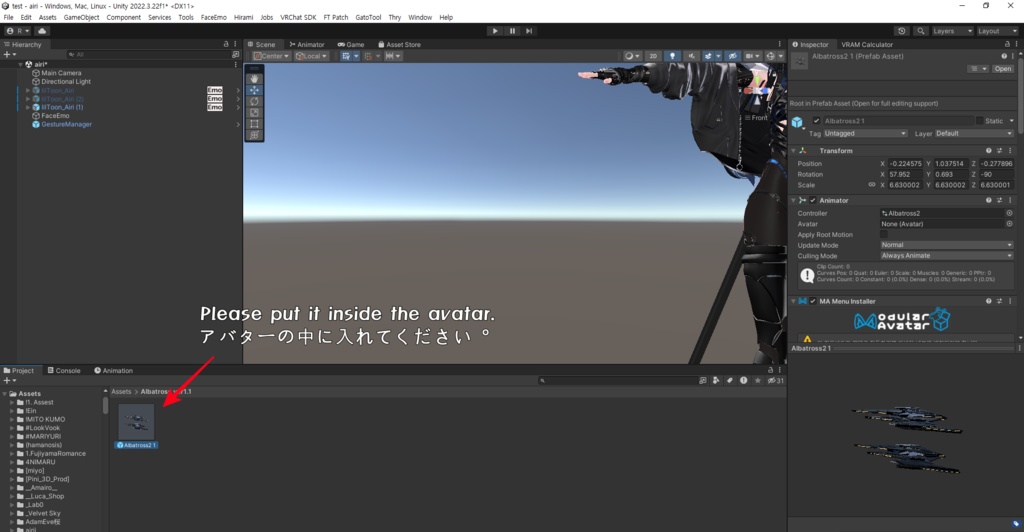Select the Rotate tool in Scene overlay

254,101
